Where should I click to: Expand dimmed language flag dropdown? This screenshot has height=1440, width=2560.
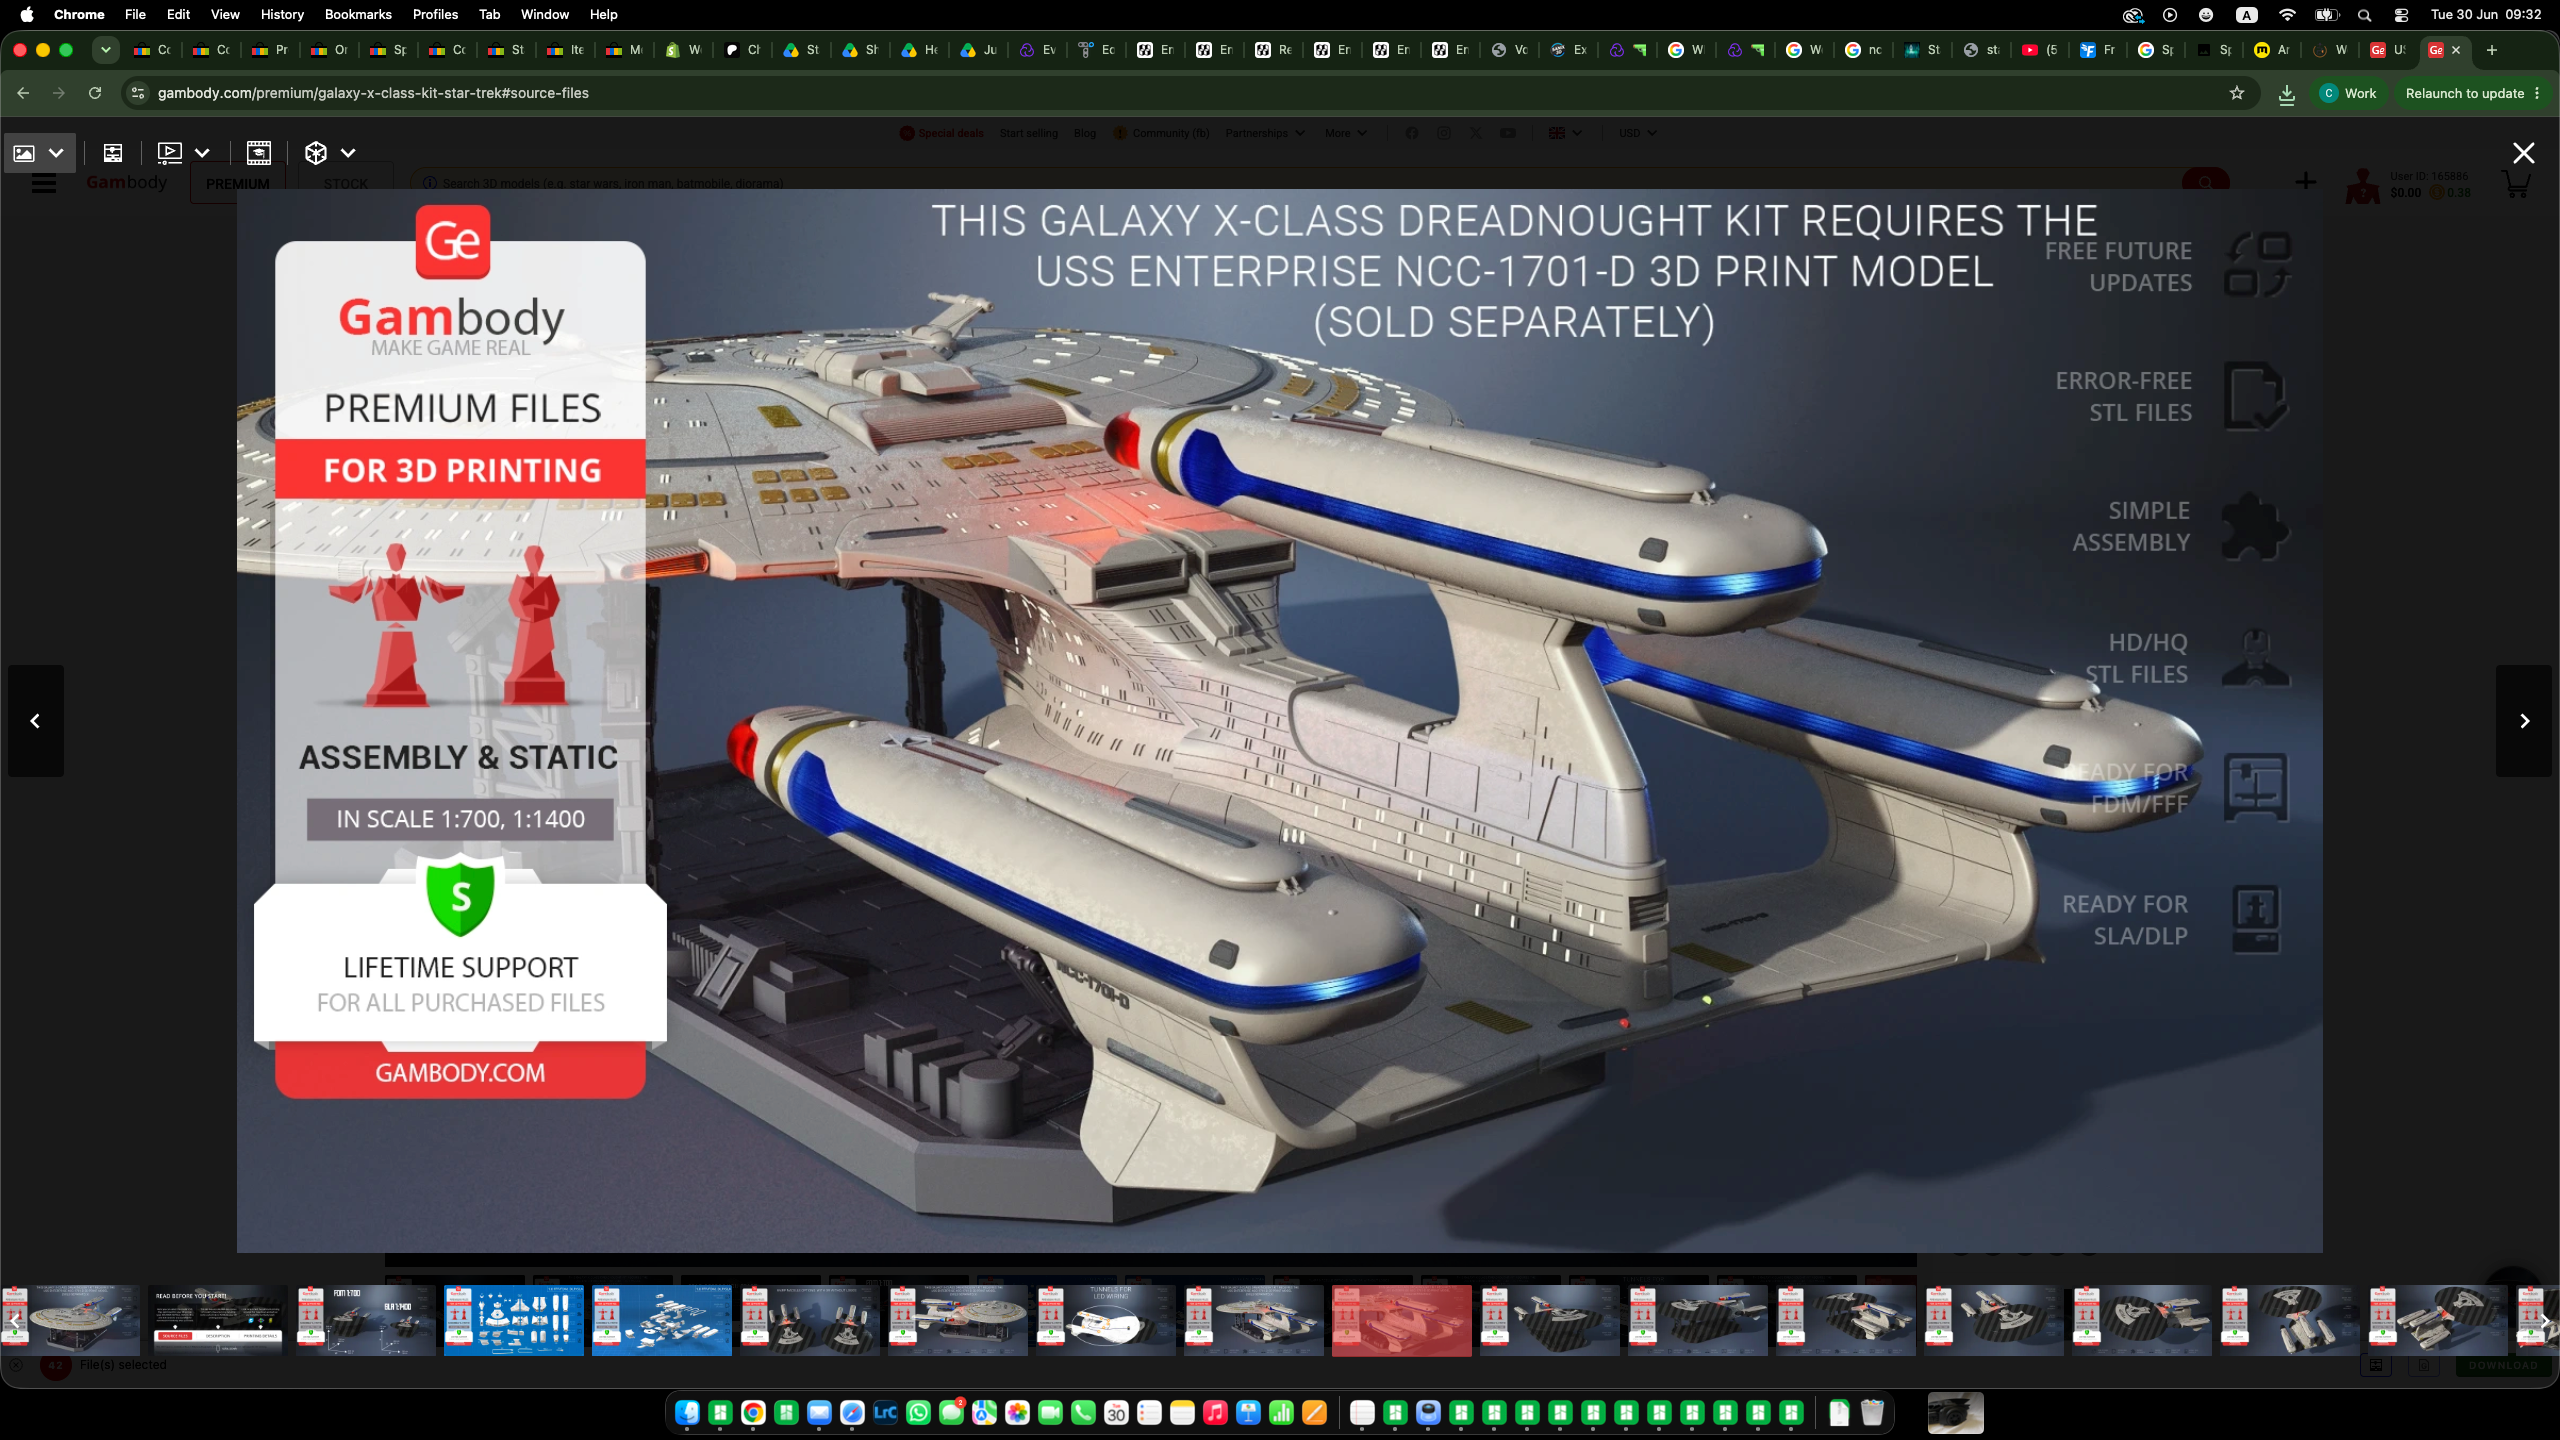pos(1565,133)
